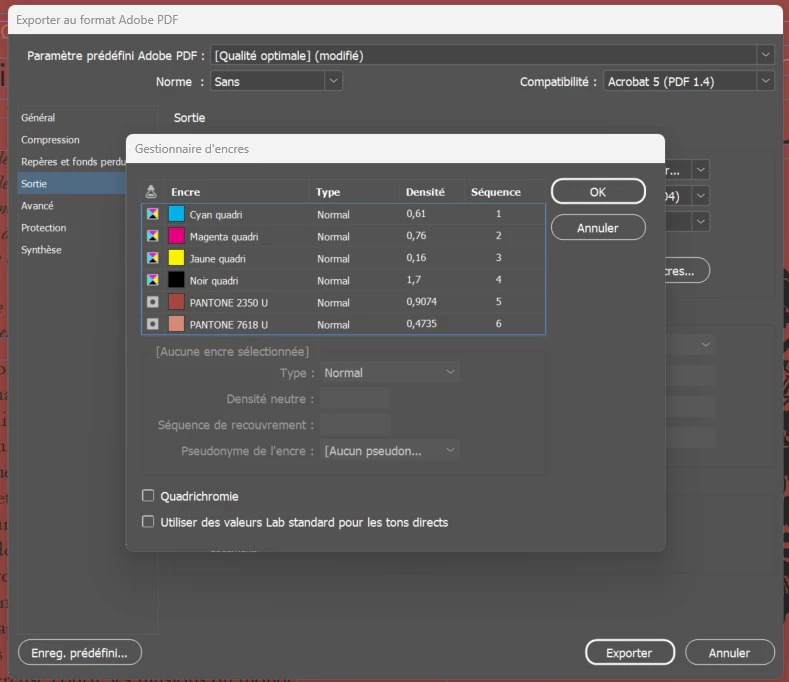Image resolution: width=789 pixels, height=682 pixels.
Task: Select the Cyan quadri ink name
Action: click(216, 214)
